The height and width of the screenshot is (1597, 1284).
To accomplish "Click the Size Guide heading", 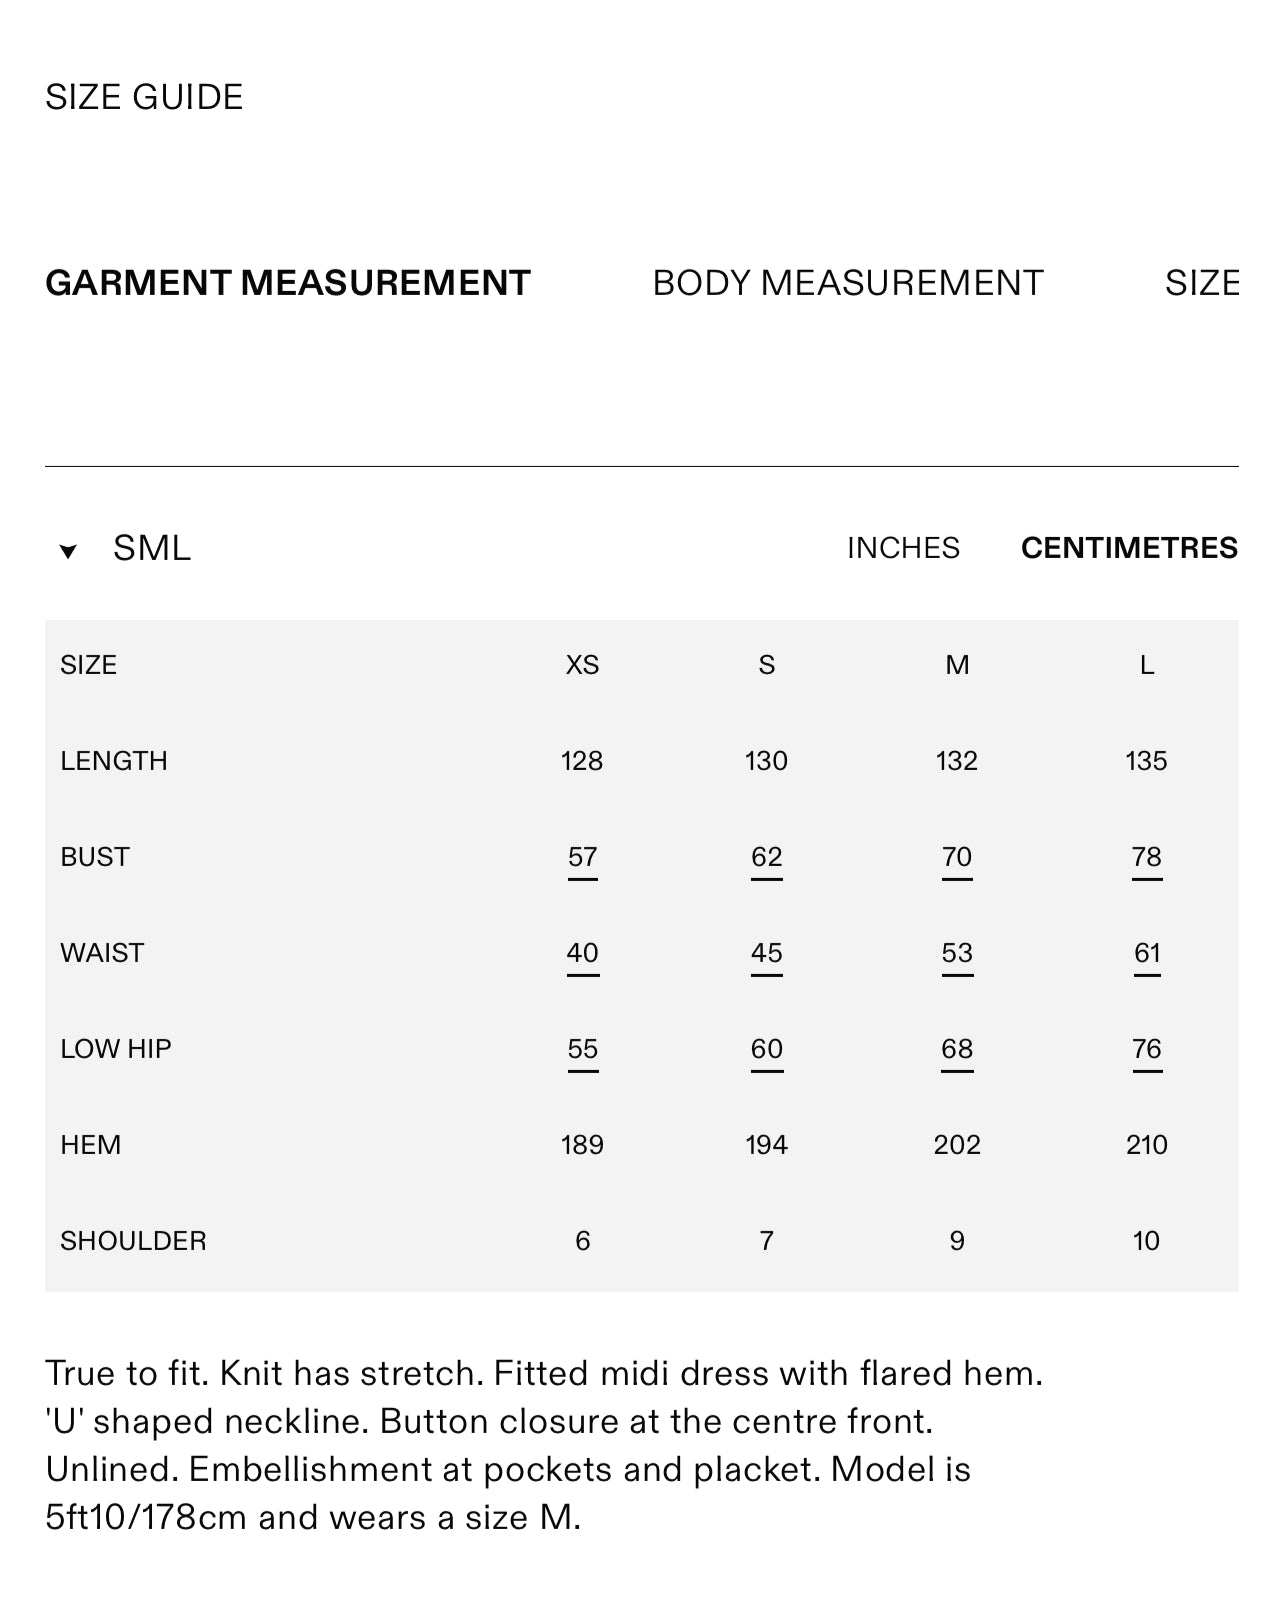I will click(144, 97).
